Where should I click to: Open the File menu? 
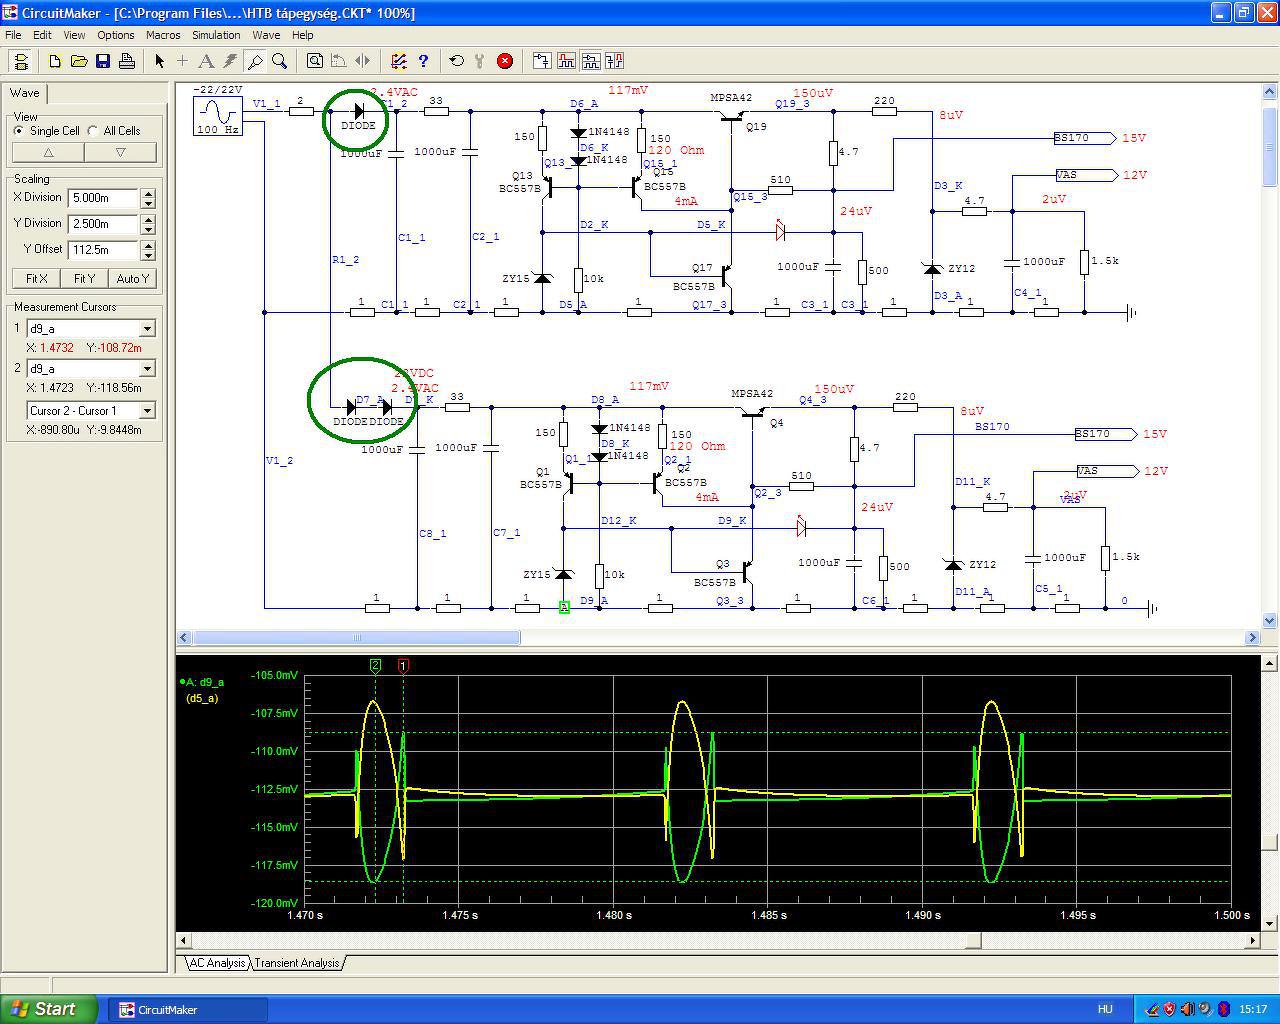point(13,35)
